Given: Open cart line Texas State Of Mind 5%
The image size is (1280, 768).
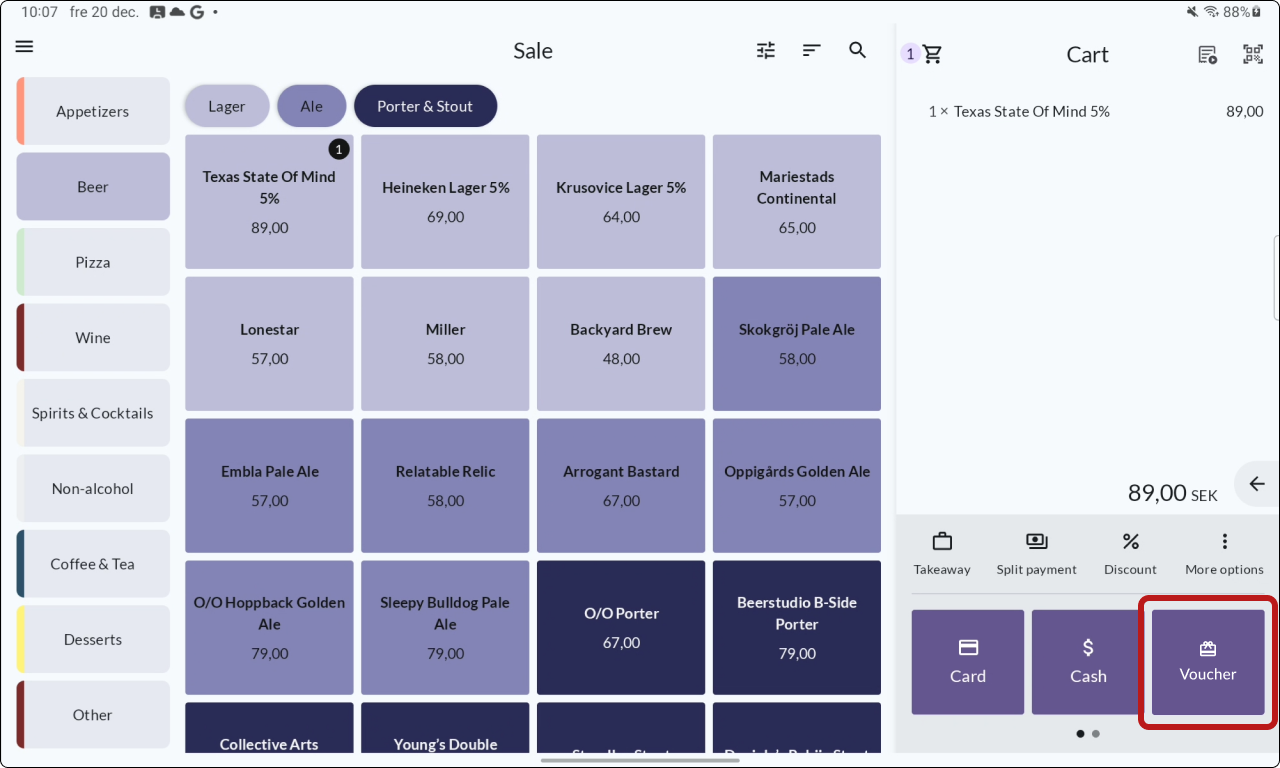Looking at the screenshot, I should point(1095,111).
